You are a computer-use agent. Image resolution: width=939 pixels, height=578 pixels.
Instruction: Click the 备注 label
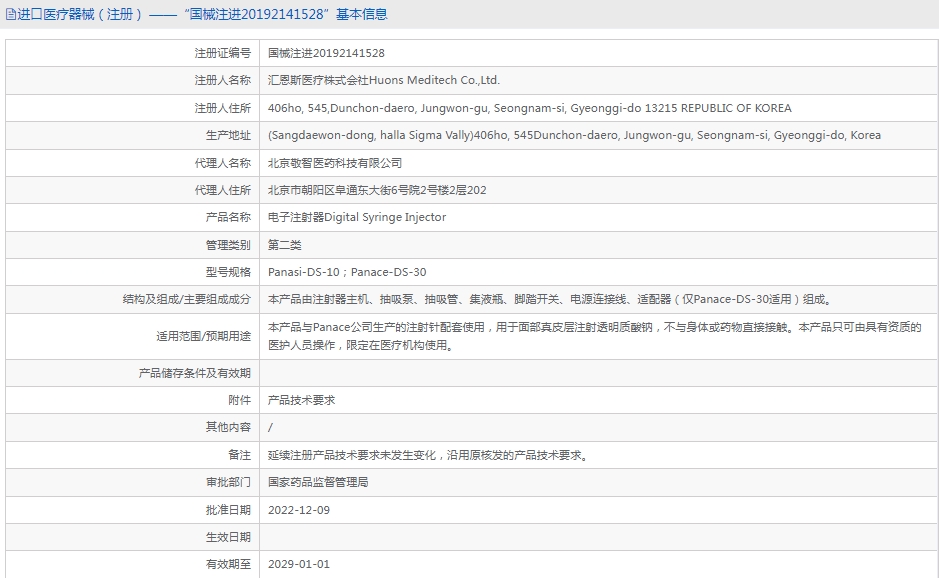coord(240,455)
